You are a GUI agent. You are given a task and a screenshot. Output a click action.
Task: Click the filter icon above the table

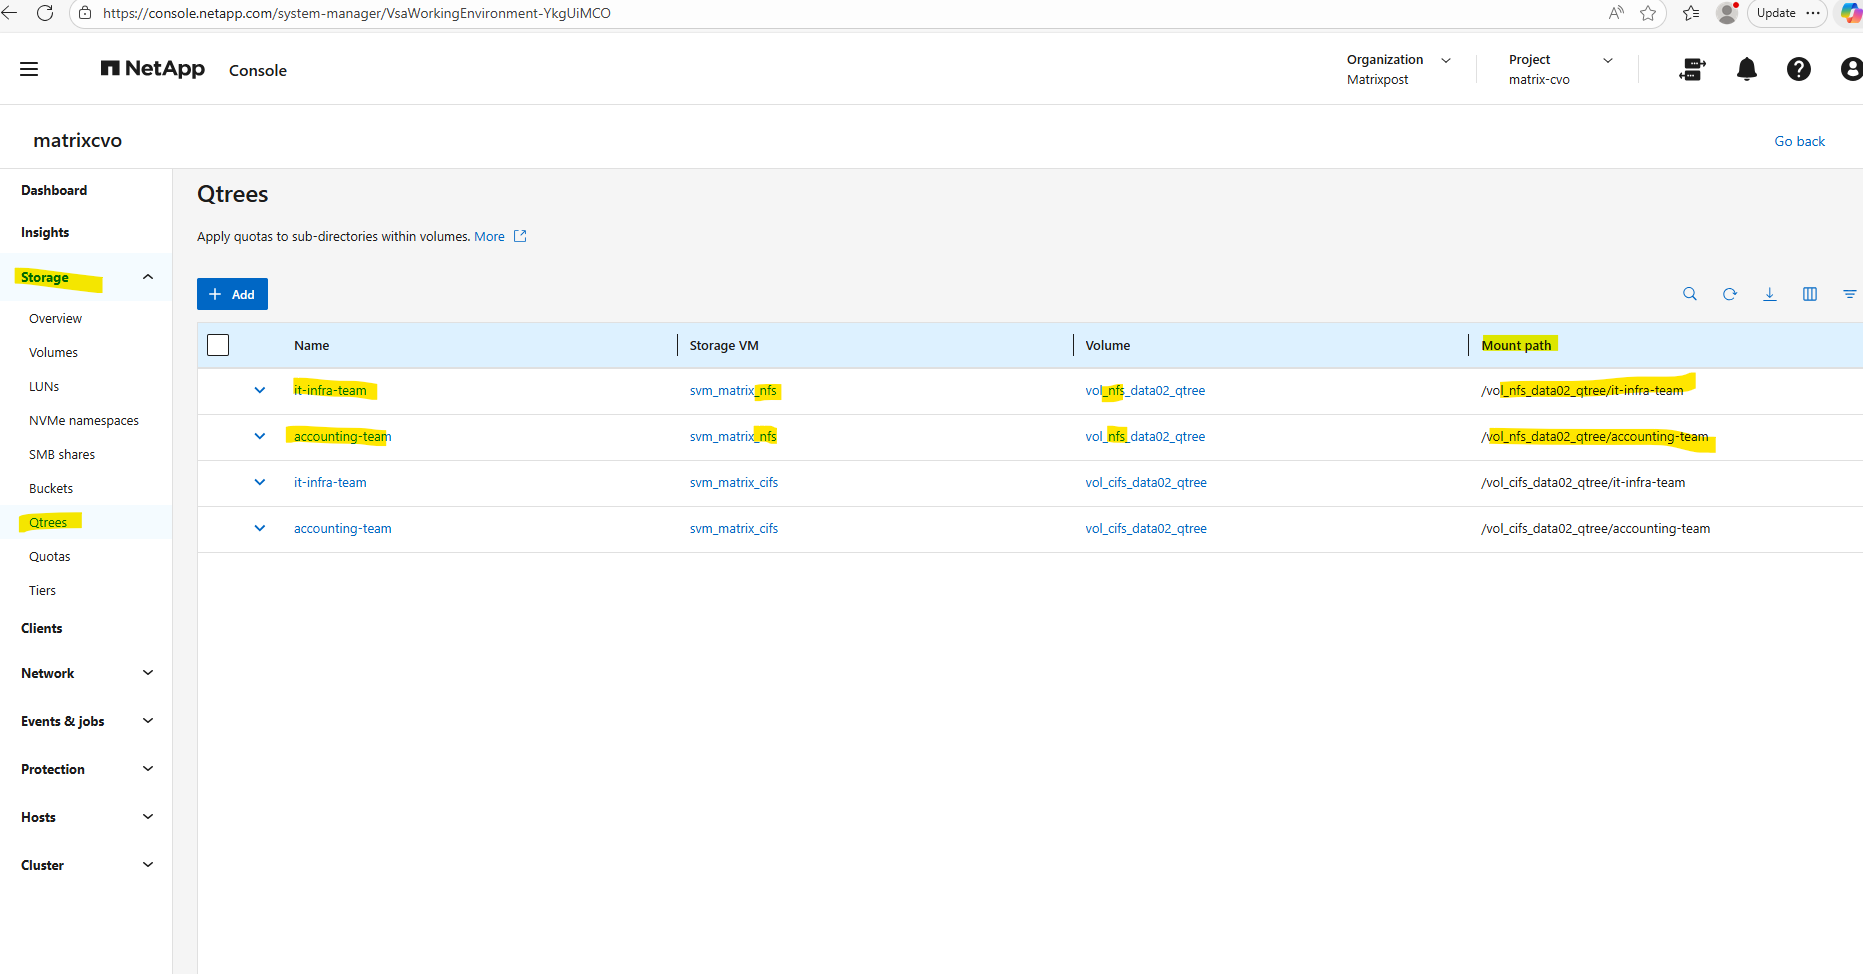[1849, 294]
